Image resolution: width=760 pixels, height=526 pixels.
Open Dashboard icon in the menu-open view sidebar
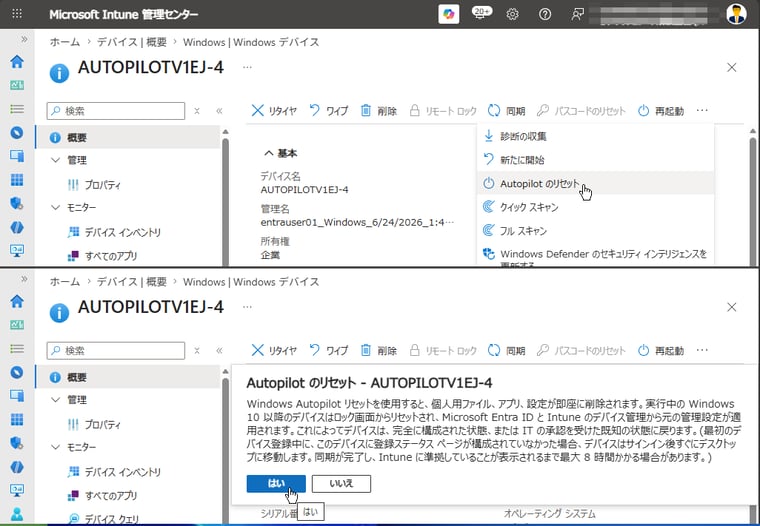tap(17, 85)
